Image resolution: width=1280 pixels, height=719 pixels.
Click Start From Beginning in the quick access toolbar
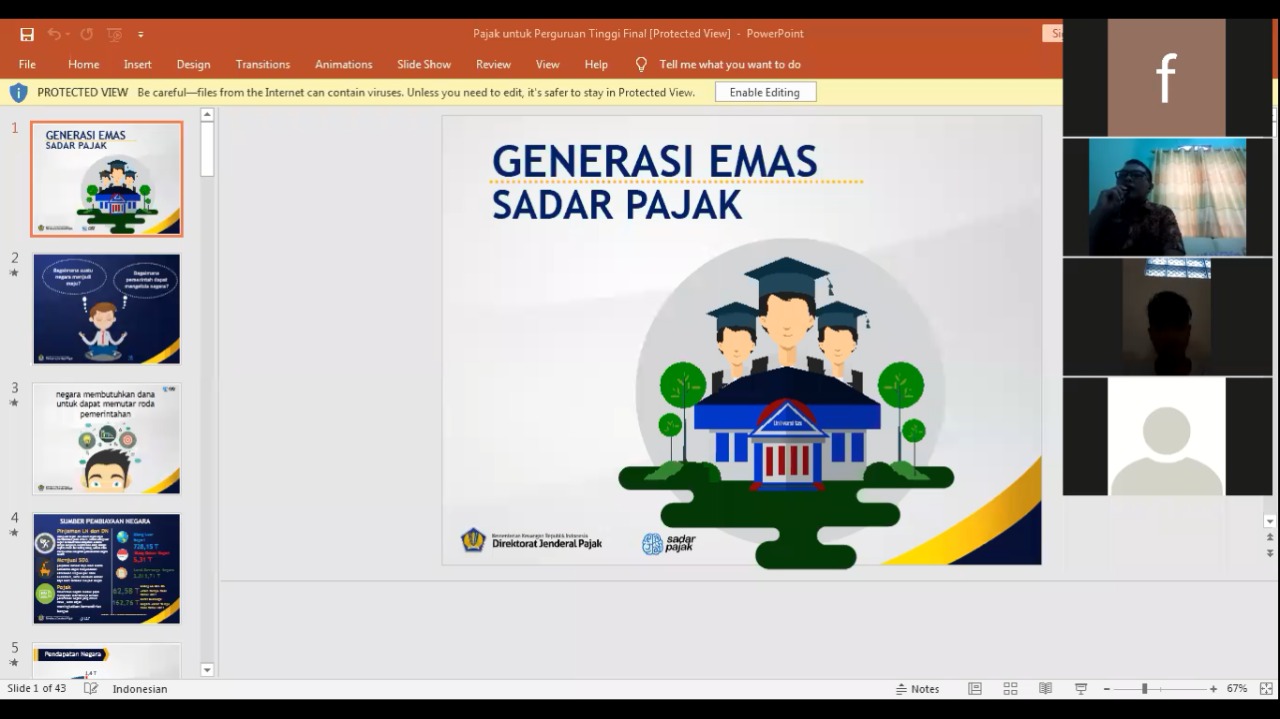[114, 34]
